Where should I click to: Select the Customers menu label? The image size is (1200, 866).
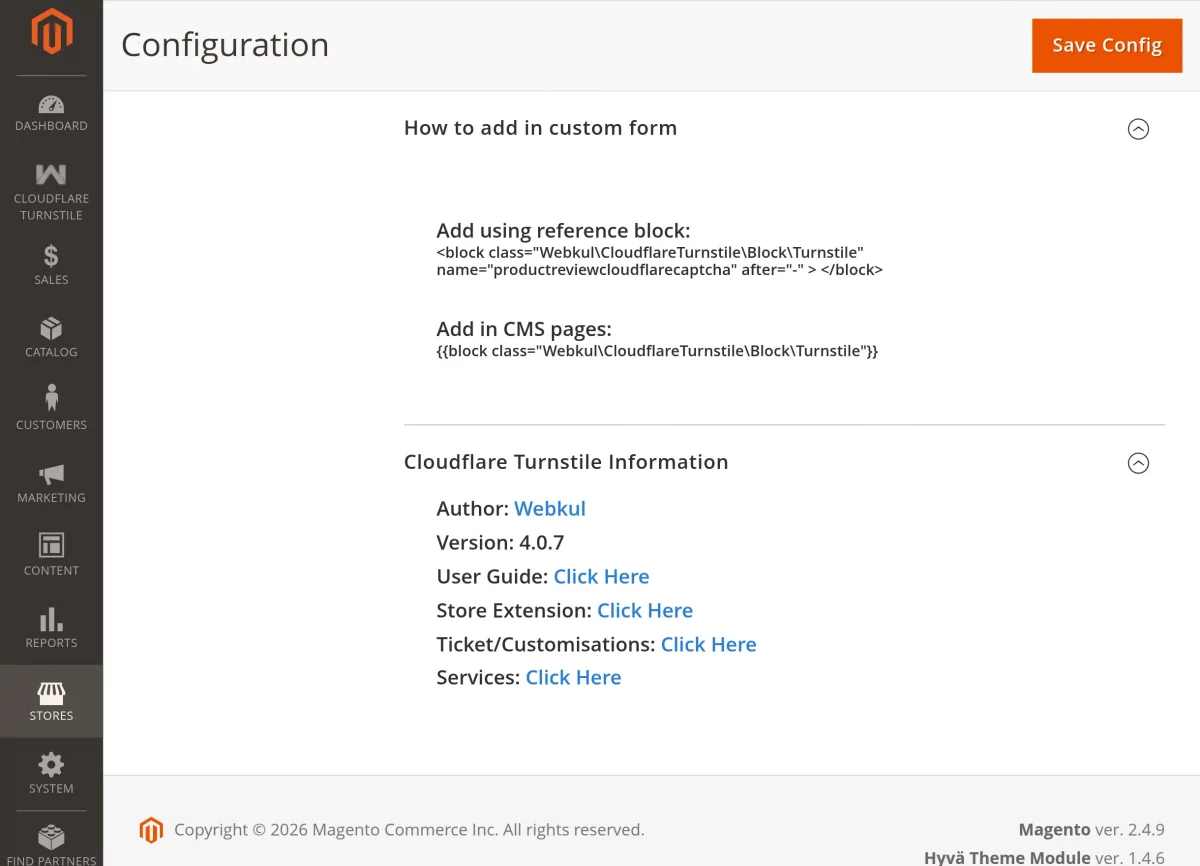(51, 425)
